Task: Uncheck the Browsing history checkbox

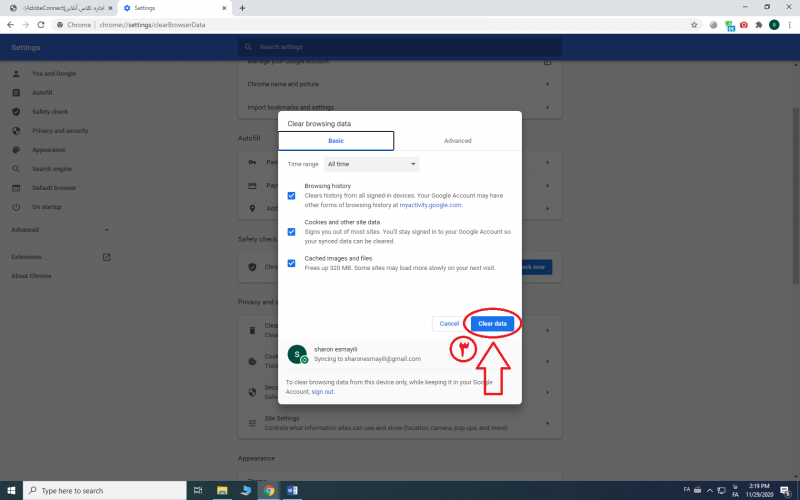Action: (x=292, y=196)
